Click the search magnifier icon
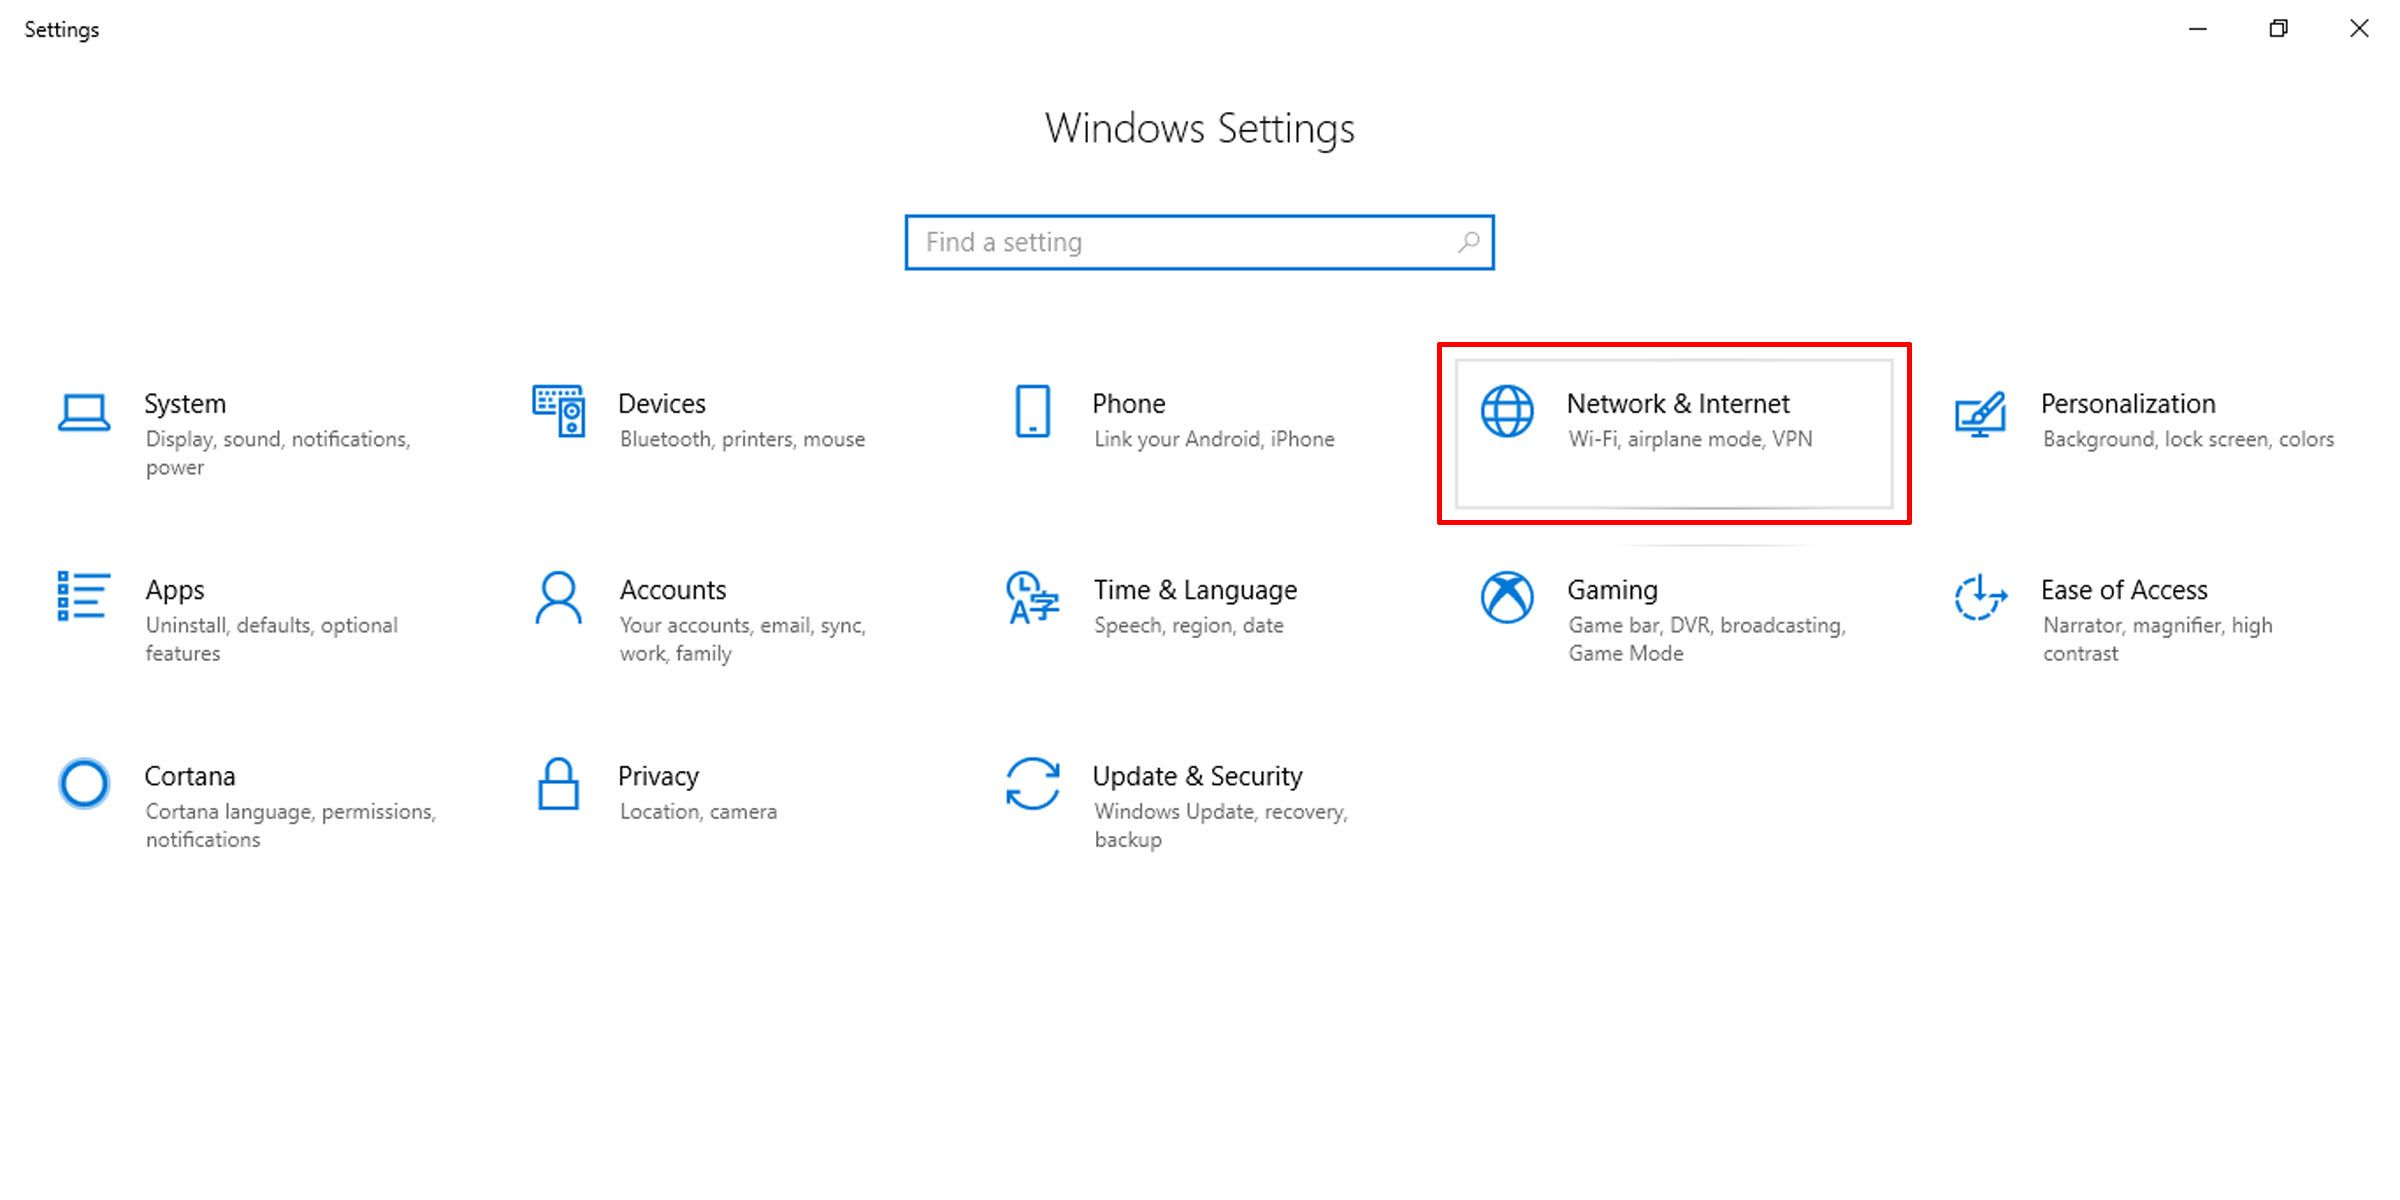 tap(1468, 242)
